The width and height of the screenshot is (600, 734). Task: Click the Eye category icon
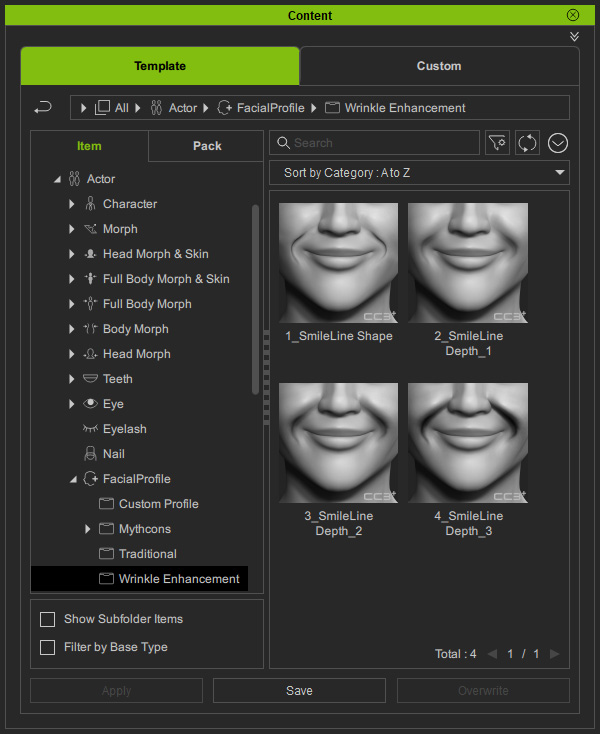pos(90,404)
